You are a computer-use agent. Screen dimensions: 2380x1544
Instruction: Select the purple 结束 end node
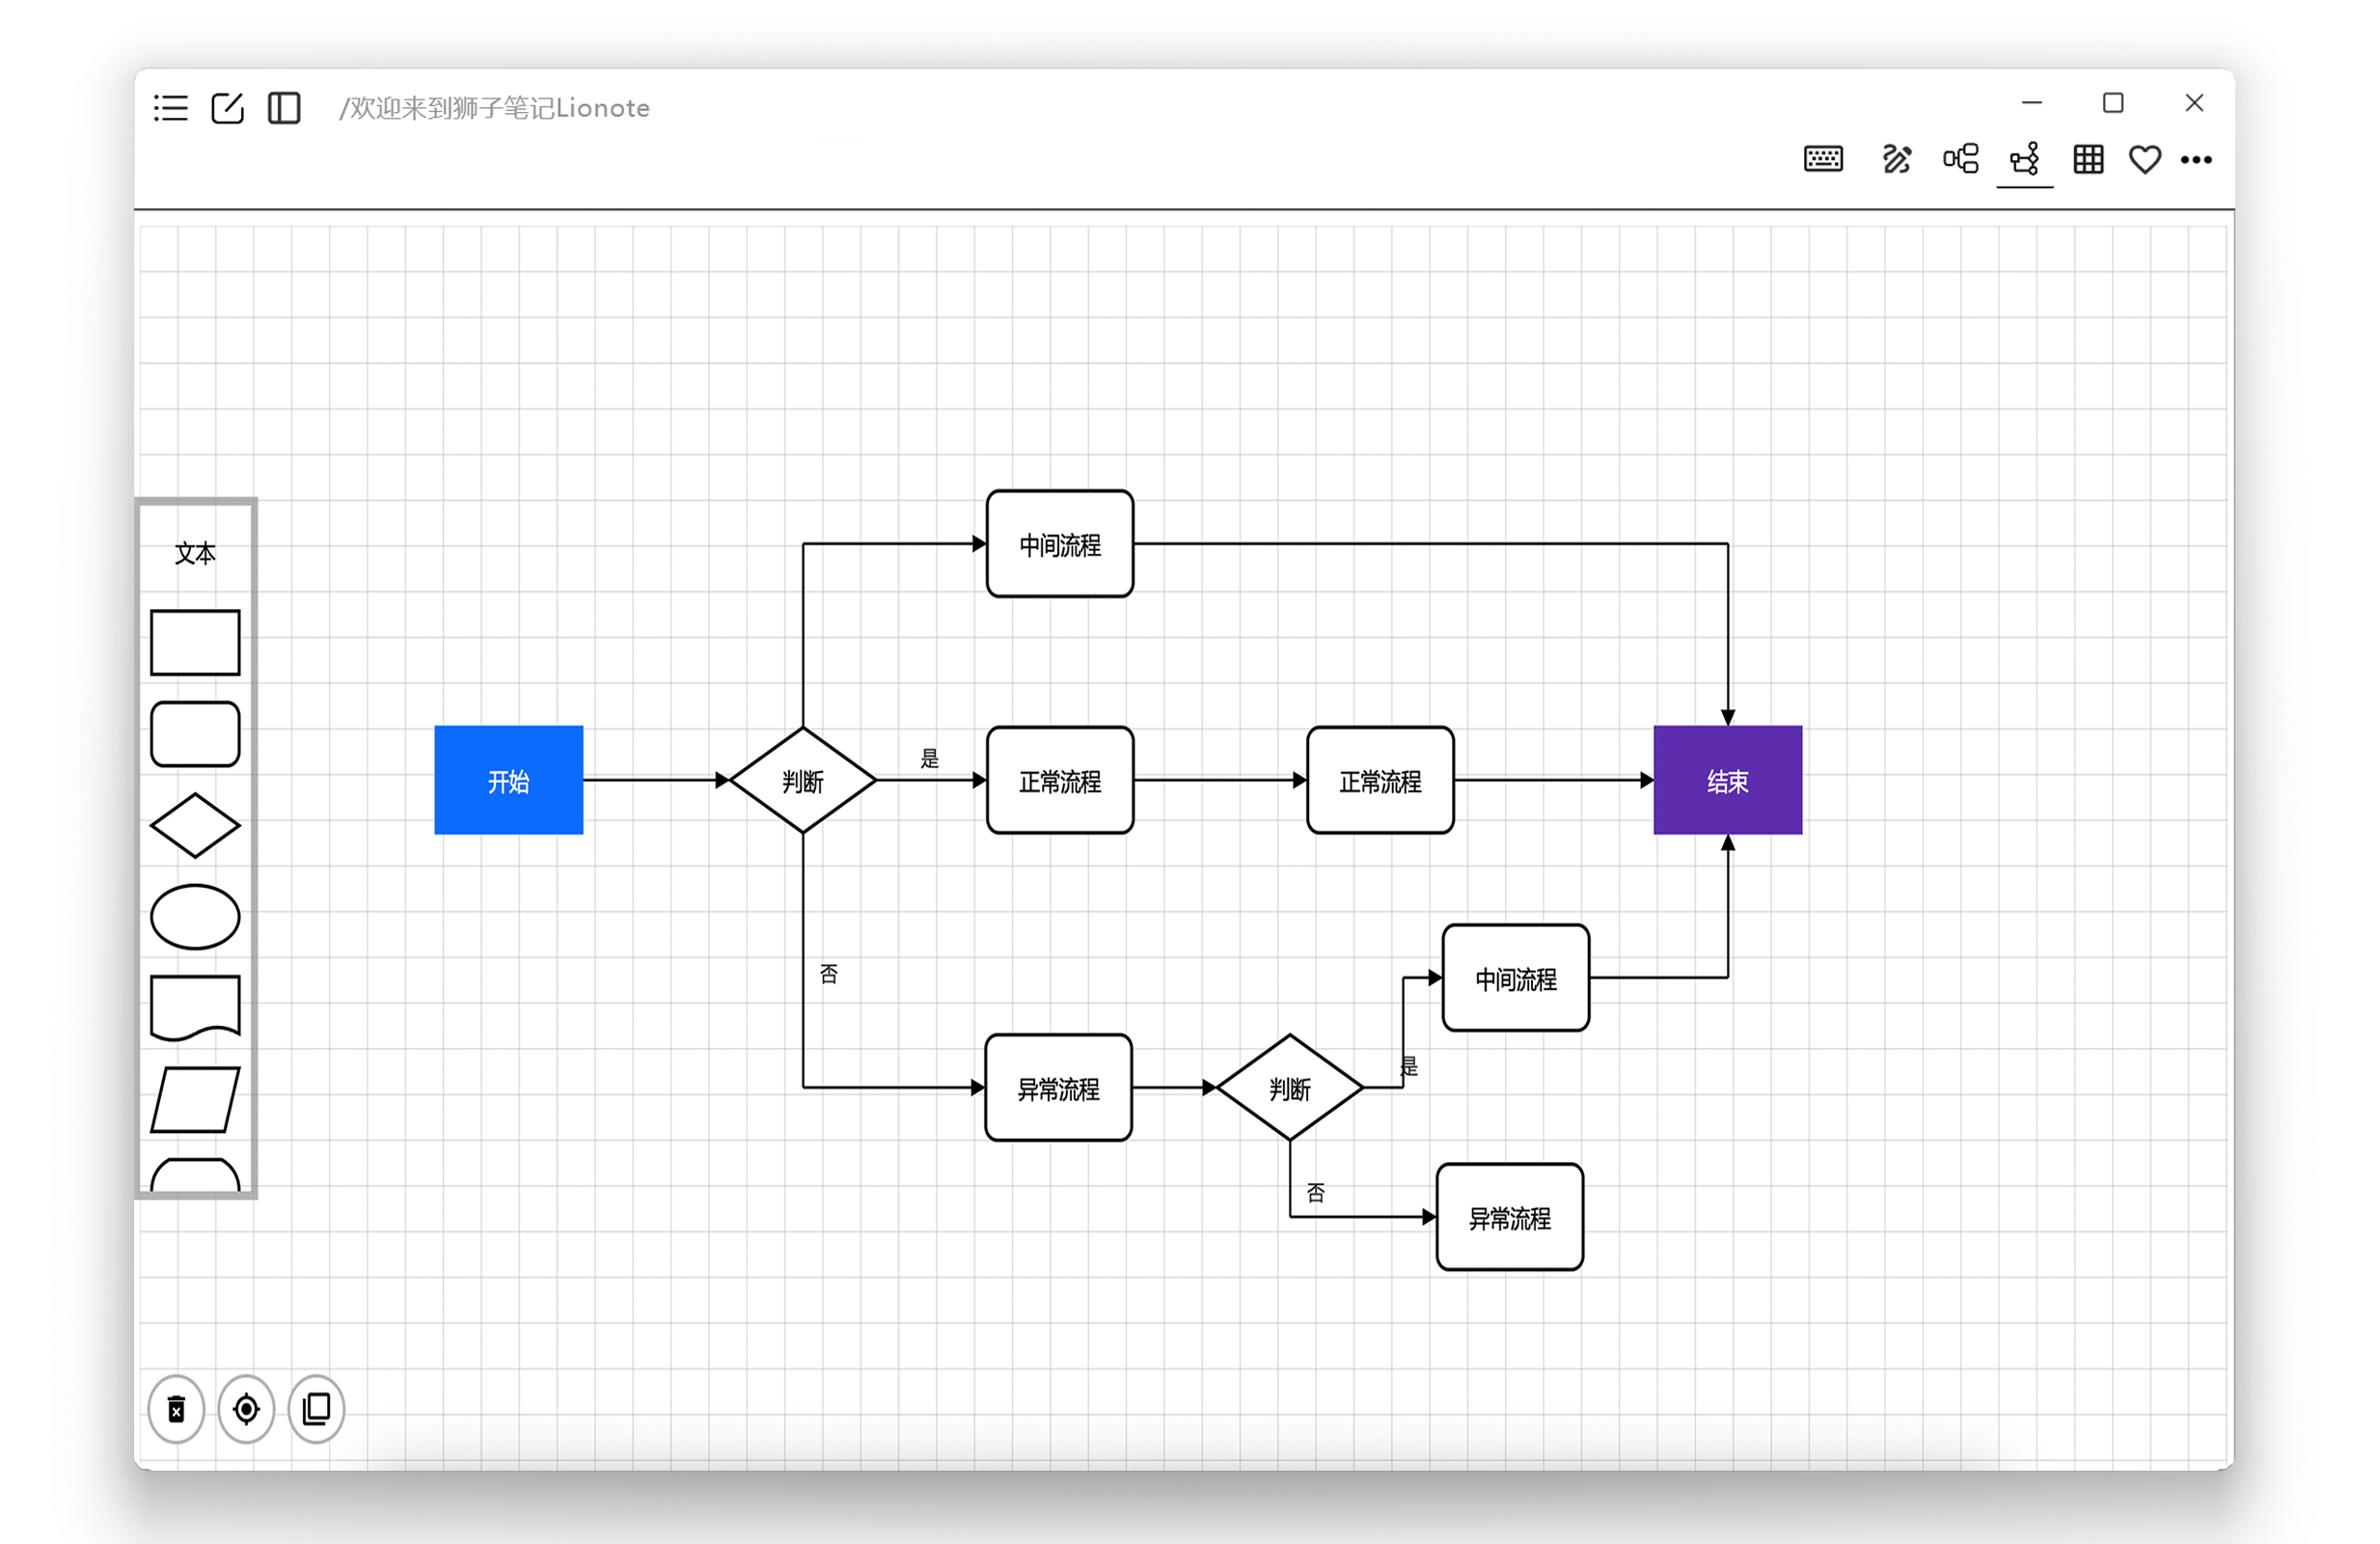tap(1727, 780)
